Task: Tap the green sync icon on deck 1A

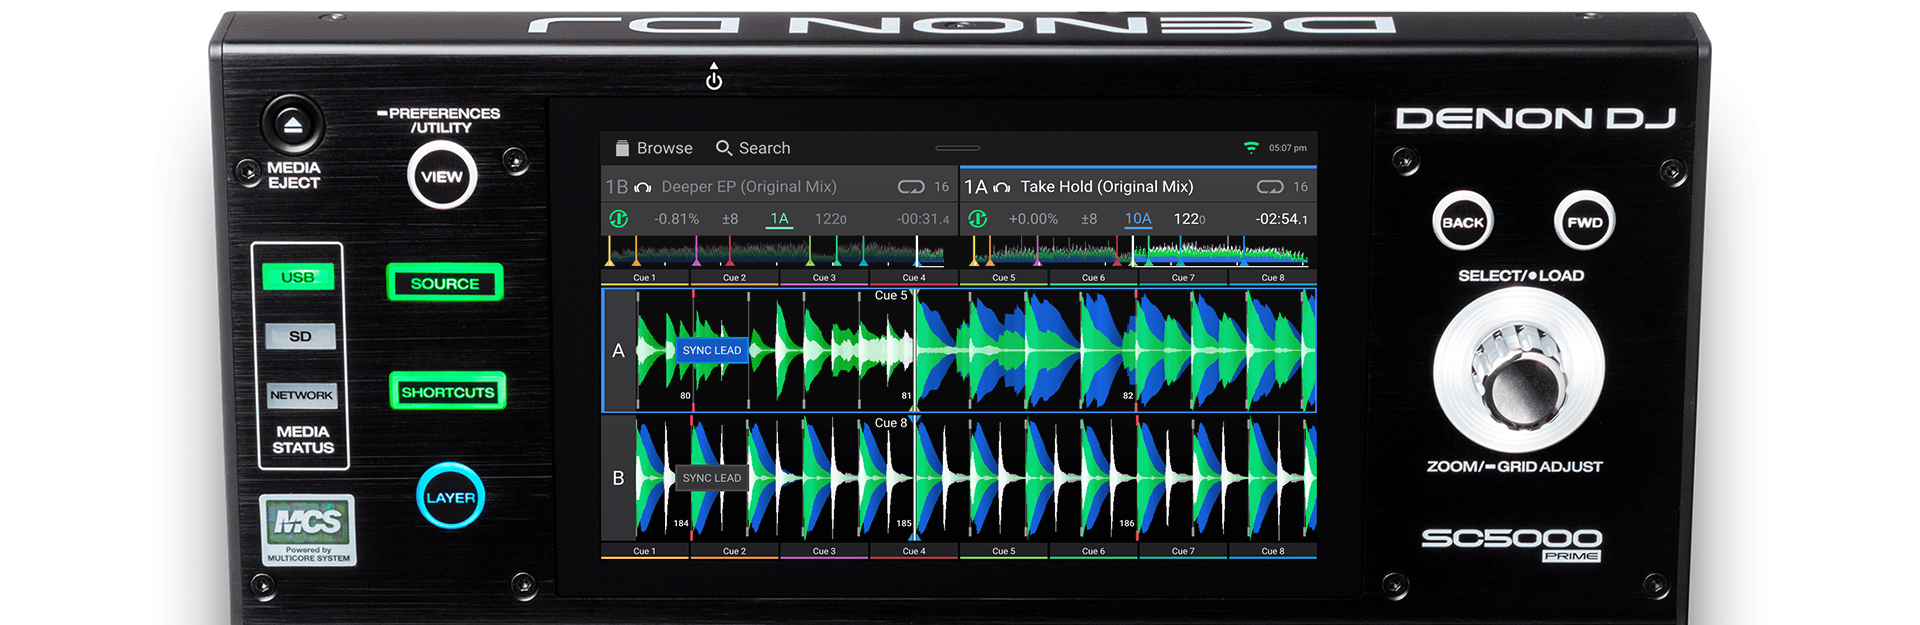Action: [977, 219]
